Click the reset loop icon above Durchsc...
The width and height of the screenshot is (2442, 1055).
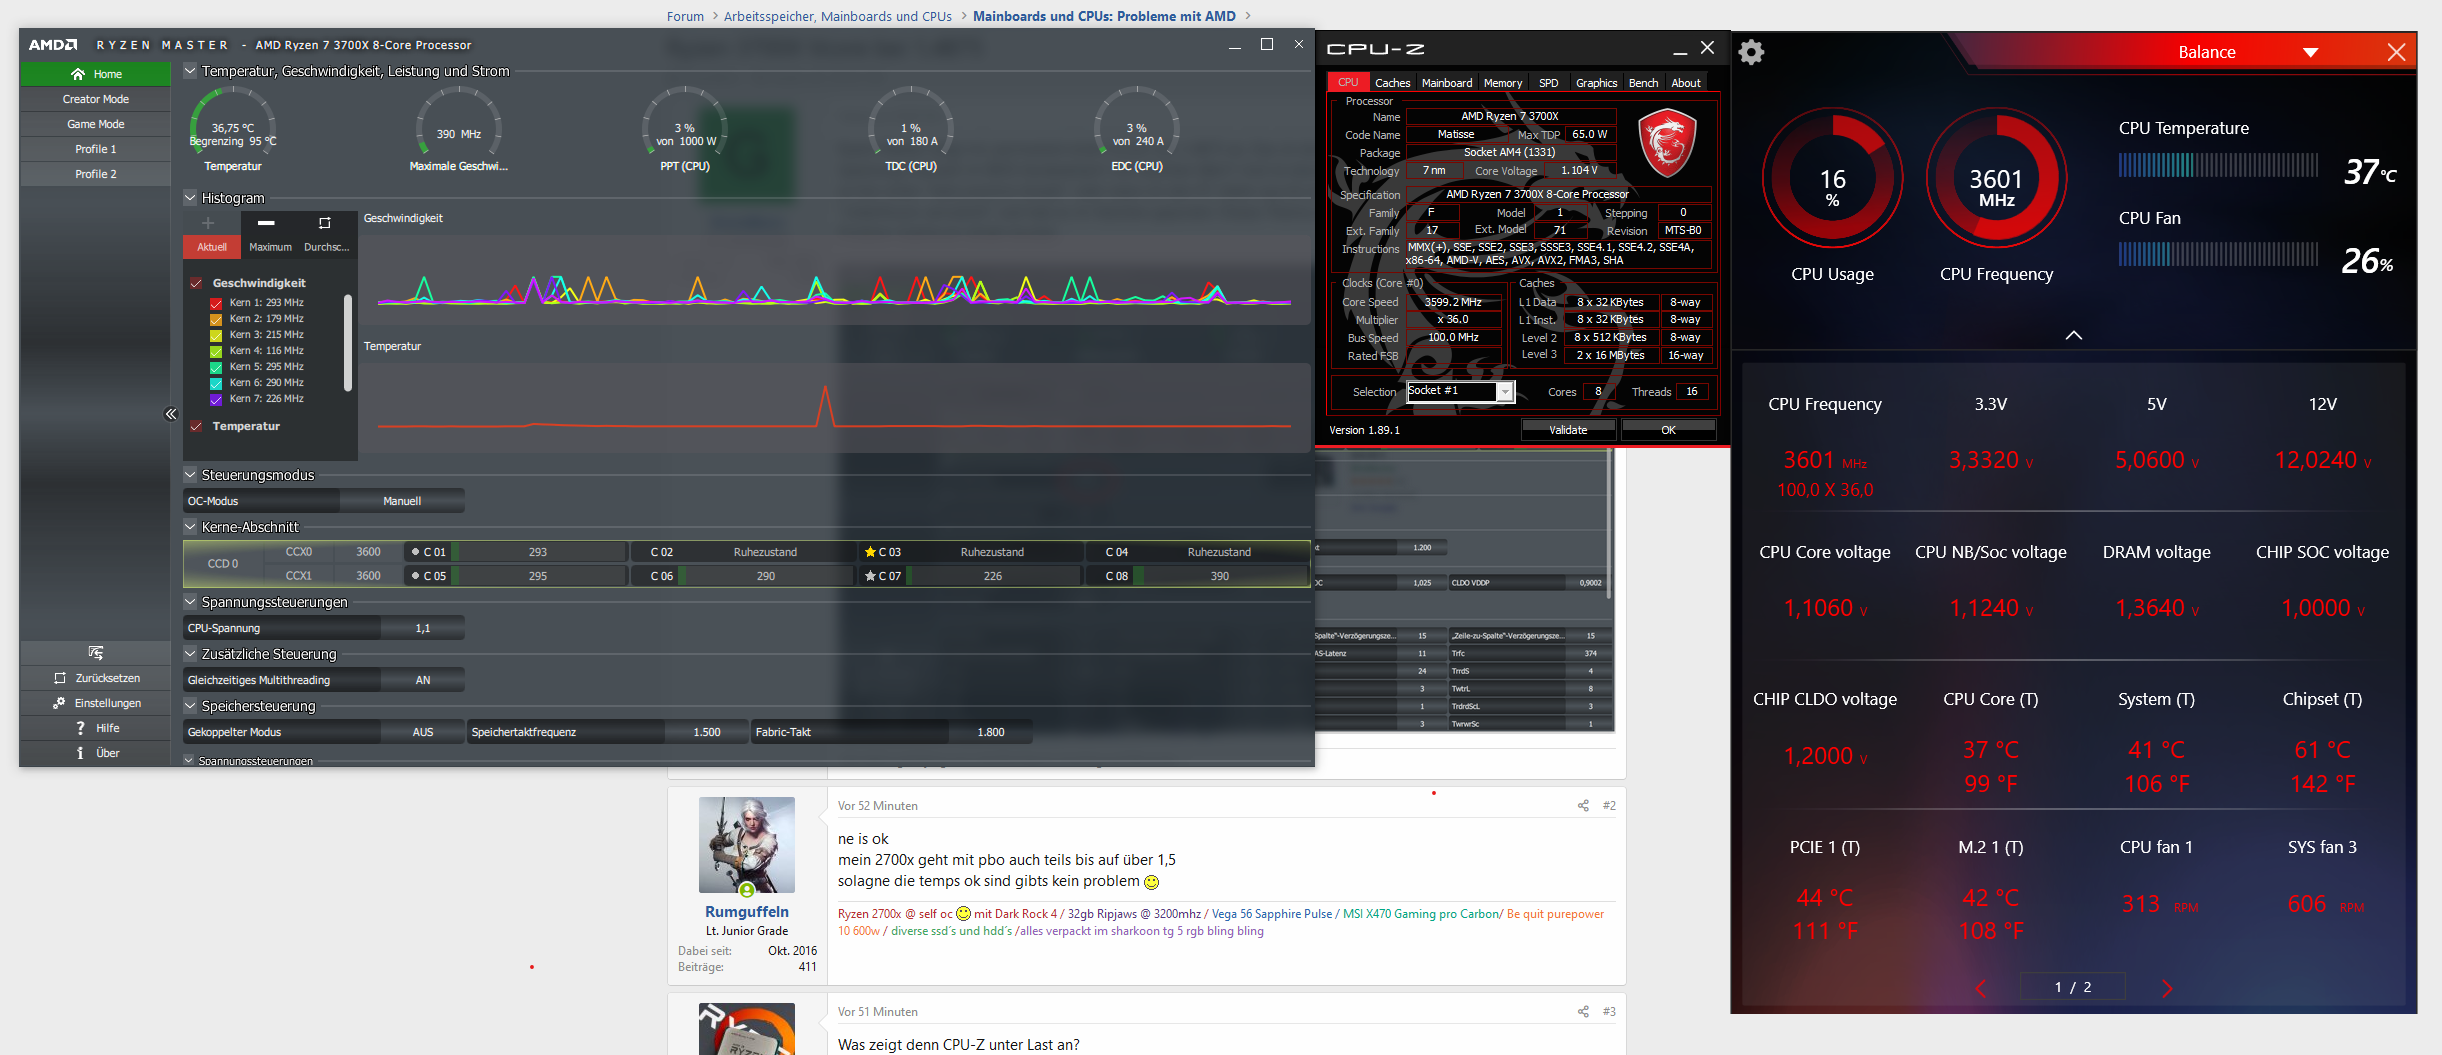325,223
